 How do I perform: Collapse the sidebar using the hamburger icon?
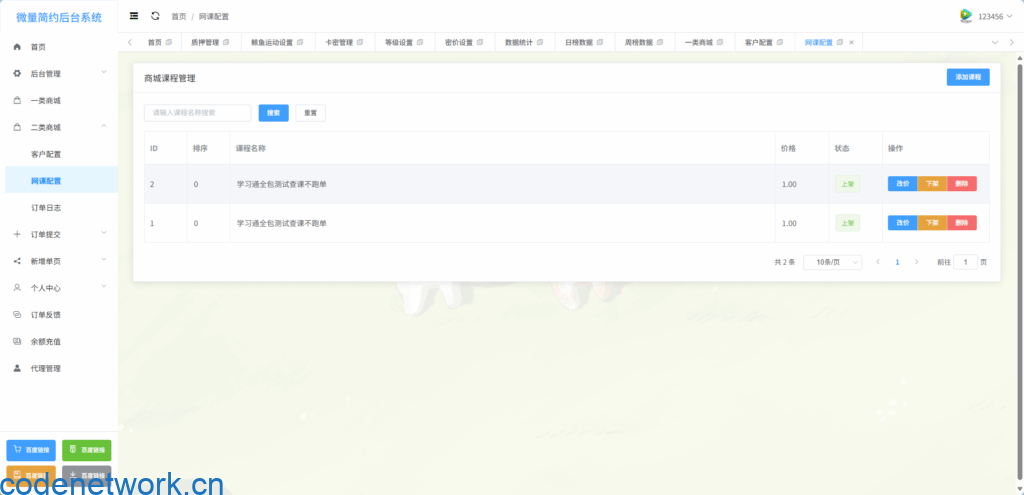(134, 16)
